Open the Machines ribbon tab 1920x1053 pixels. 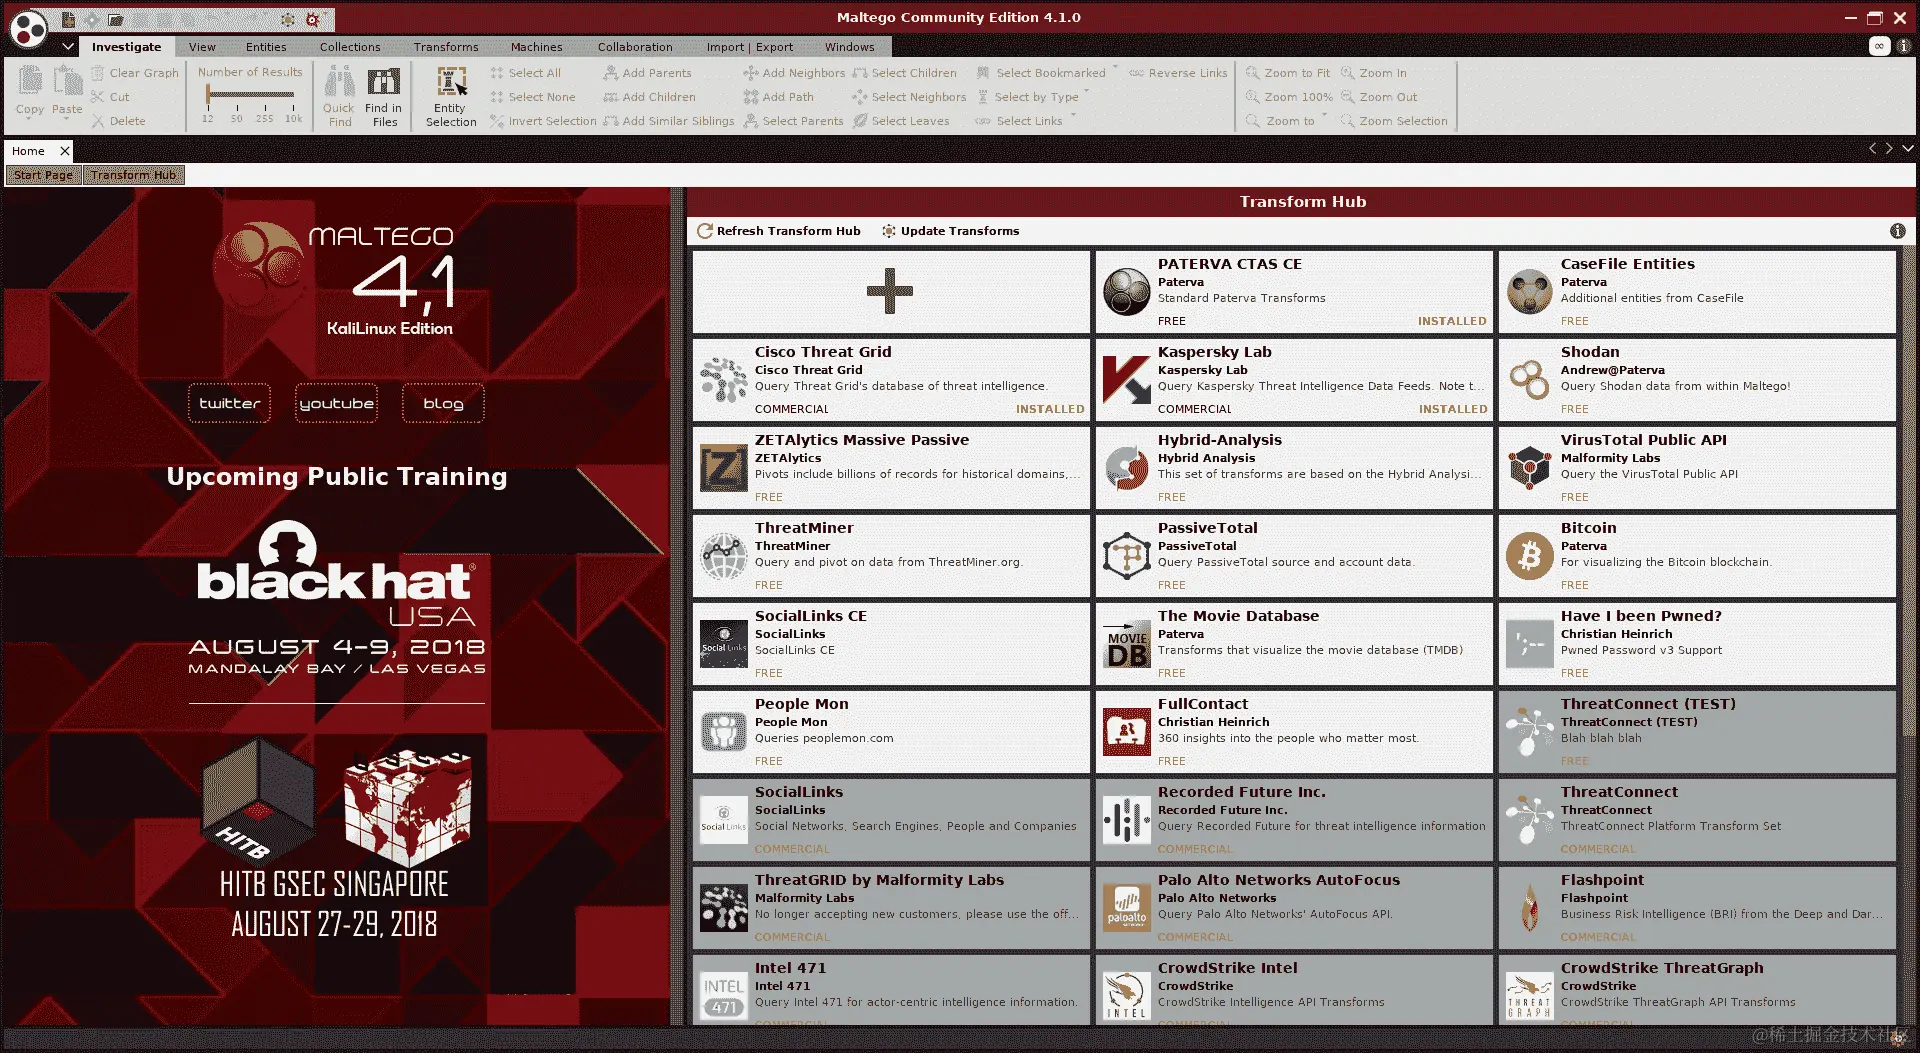[536, 47]
